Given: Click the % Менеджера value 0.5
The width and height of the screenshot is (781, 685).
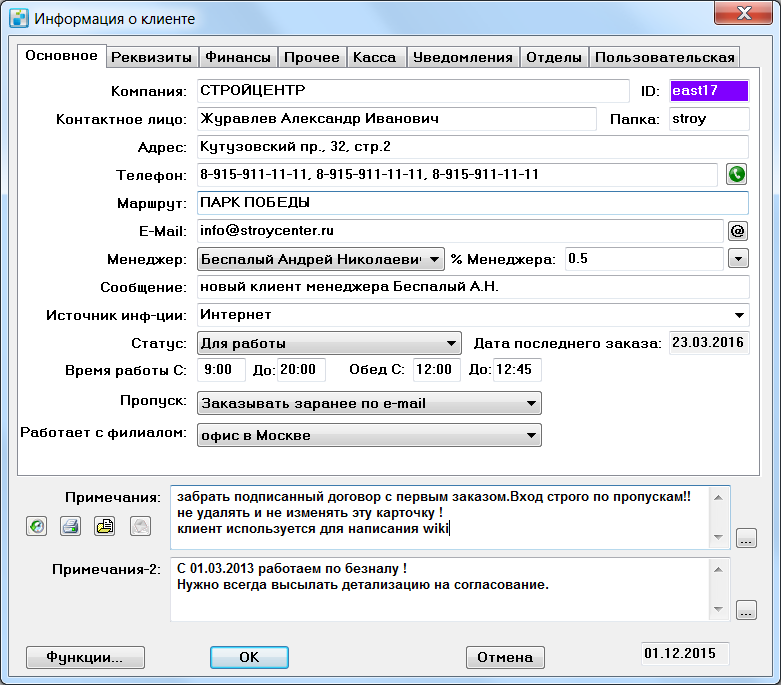Looking at the screenshot, I should click(644, 259).
